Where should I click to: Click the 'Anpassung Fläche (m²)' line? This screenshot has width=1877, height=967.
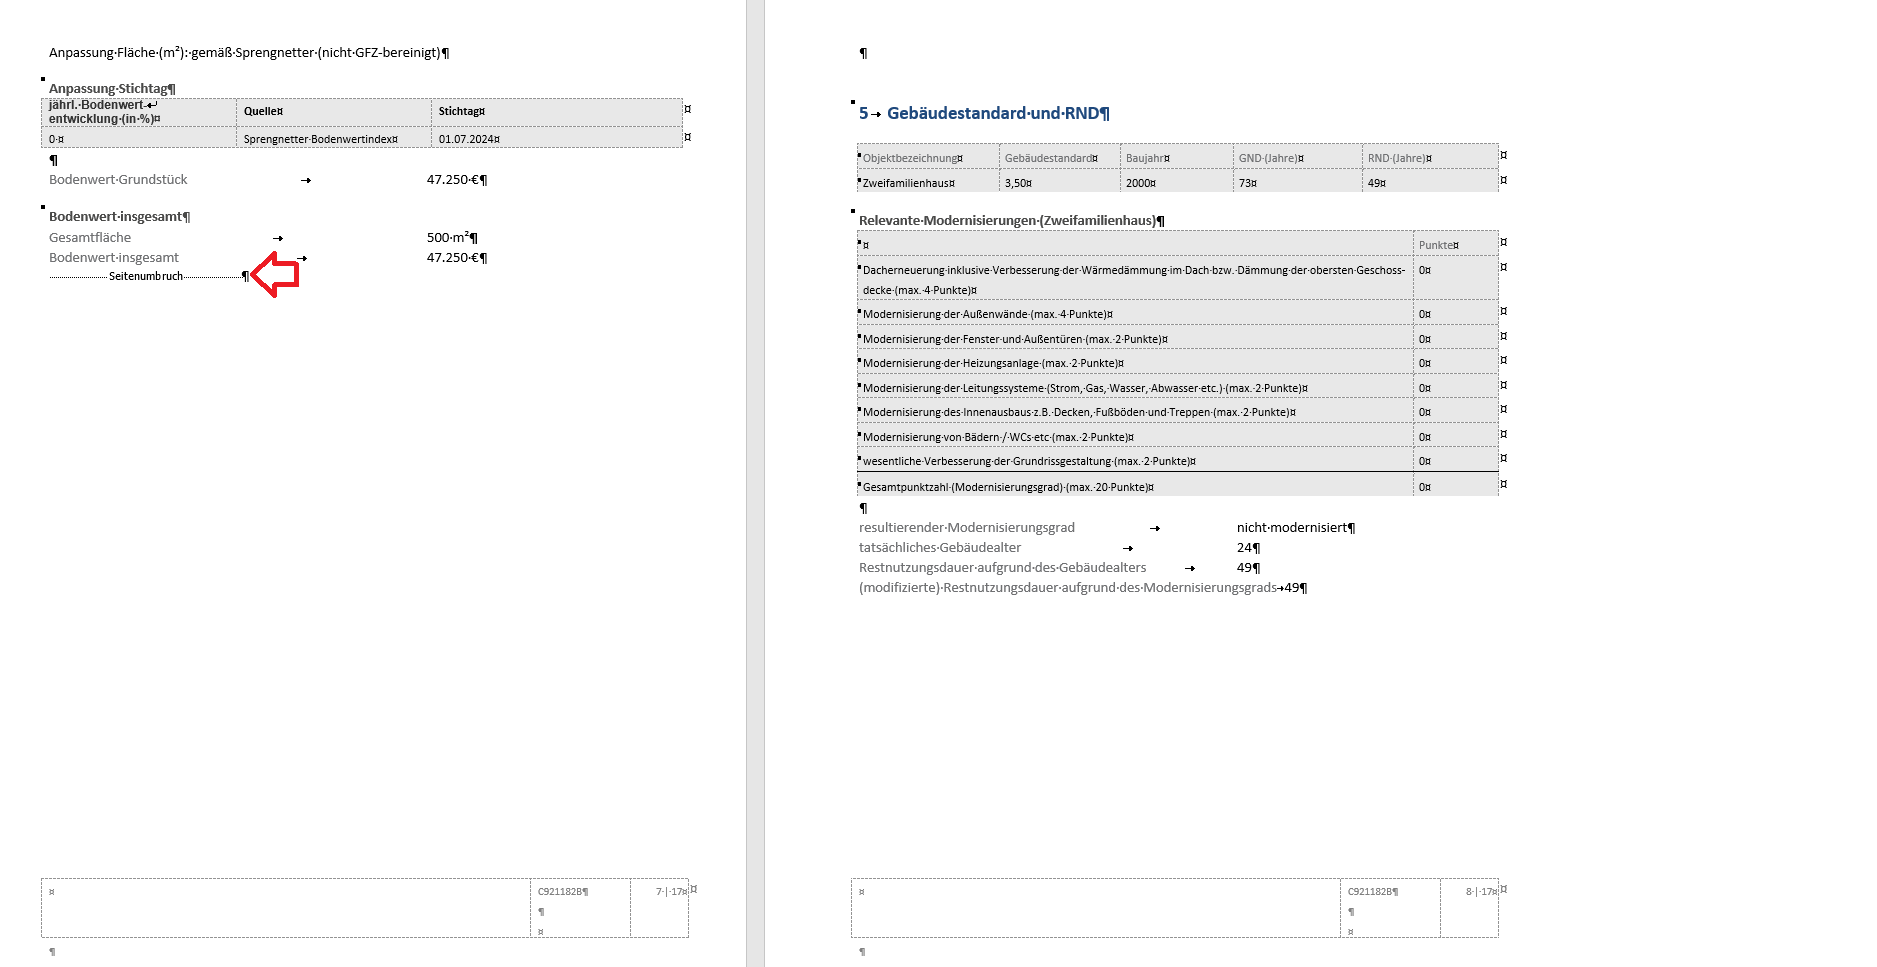tap(248, 53)
